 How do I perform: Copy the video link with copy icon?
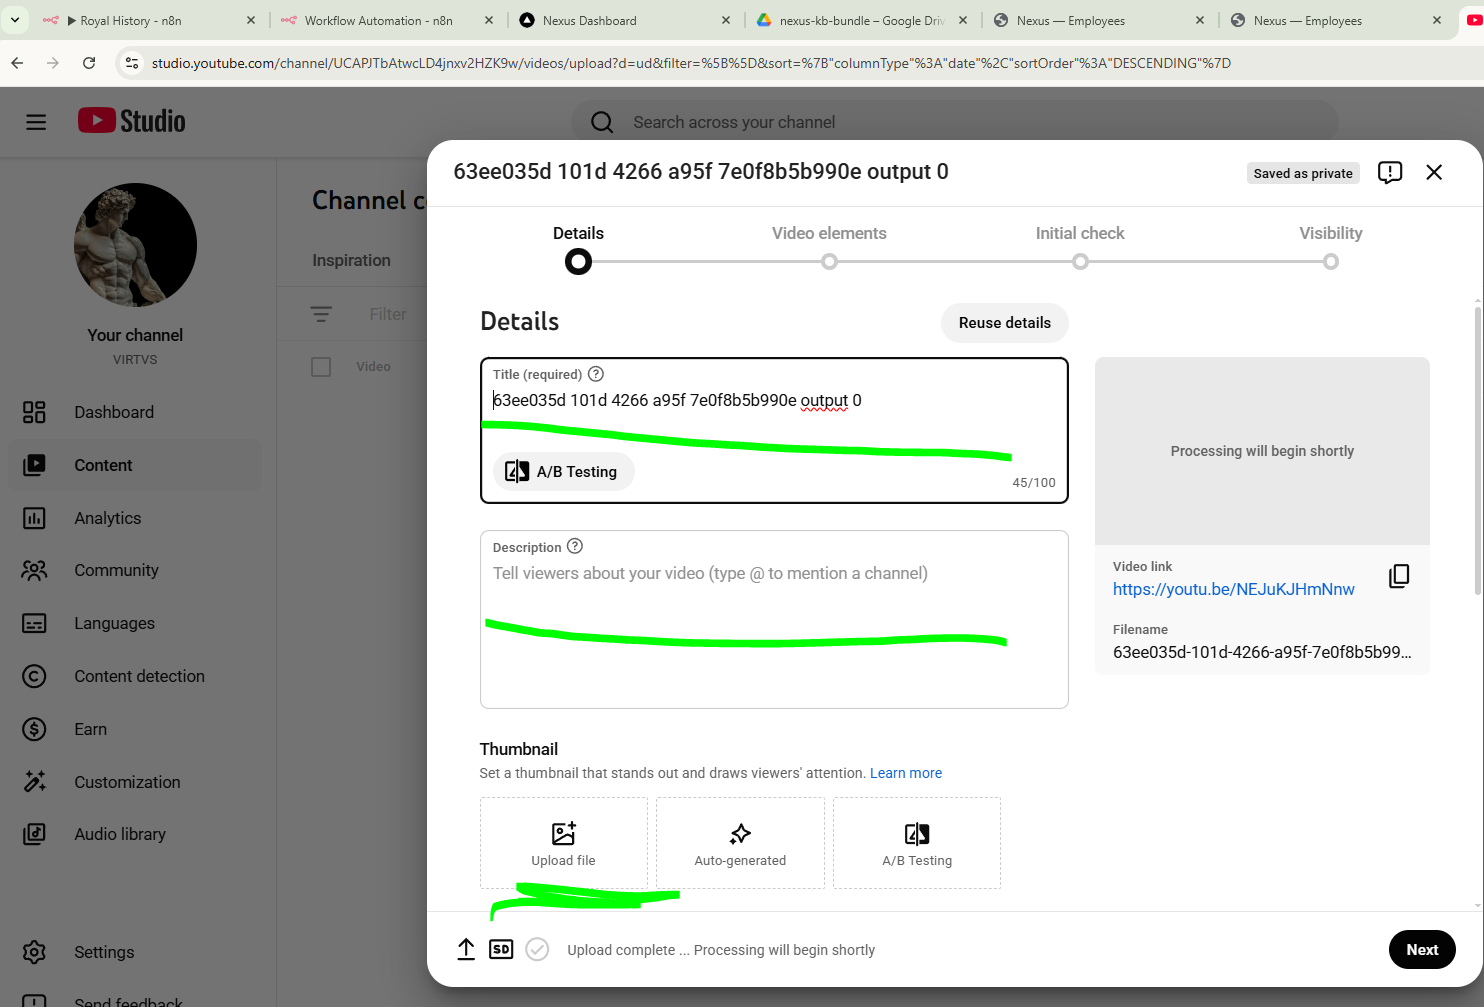click(1399, 577)
